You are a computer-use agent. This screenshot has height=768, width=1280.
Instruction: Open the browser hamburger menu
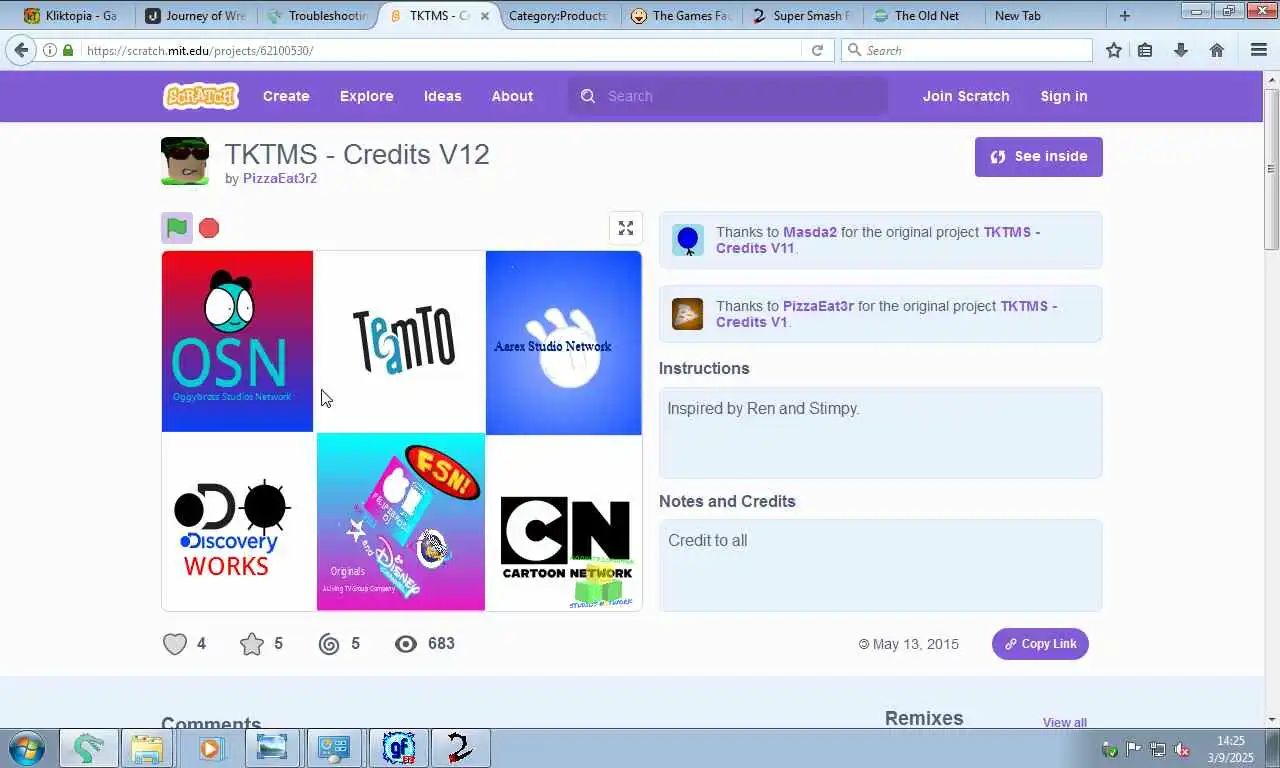pyautogui.click(x=1259, y=50)
